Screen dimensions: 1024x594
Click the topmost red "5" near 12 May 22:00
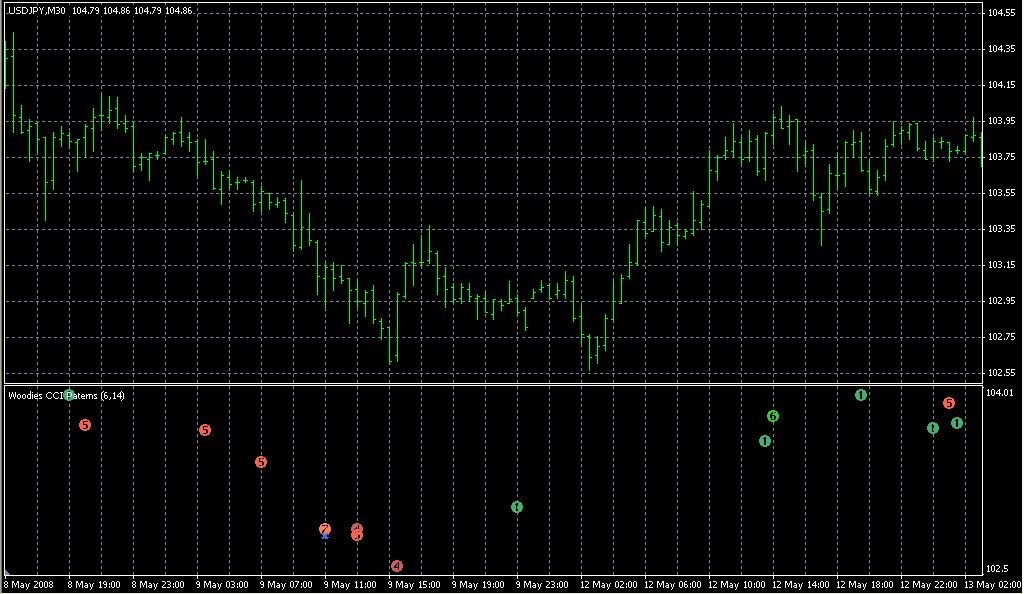coord(949,403)
